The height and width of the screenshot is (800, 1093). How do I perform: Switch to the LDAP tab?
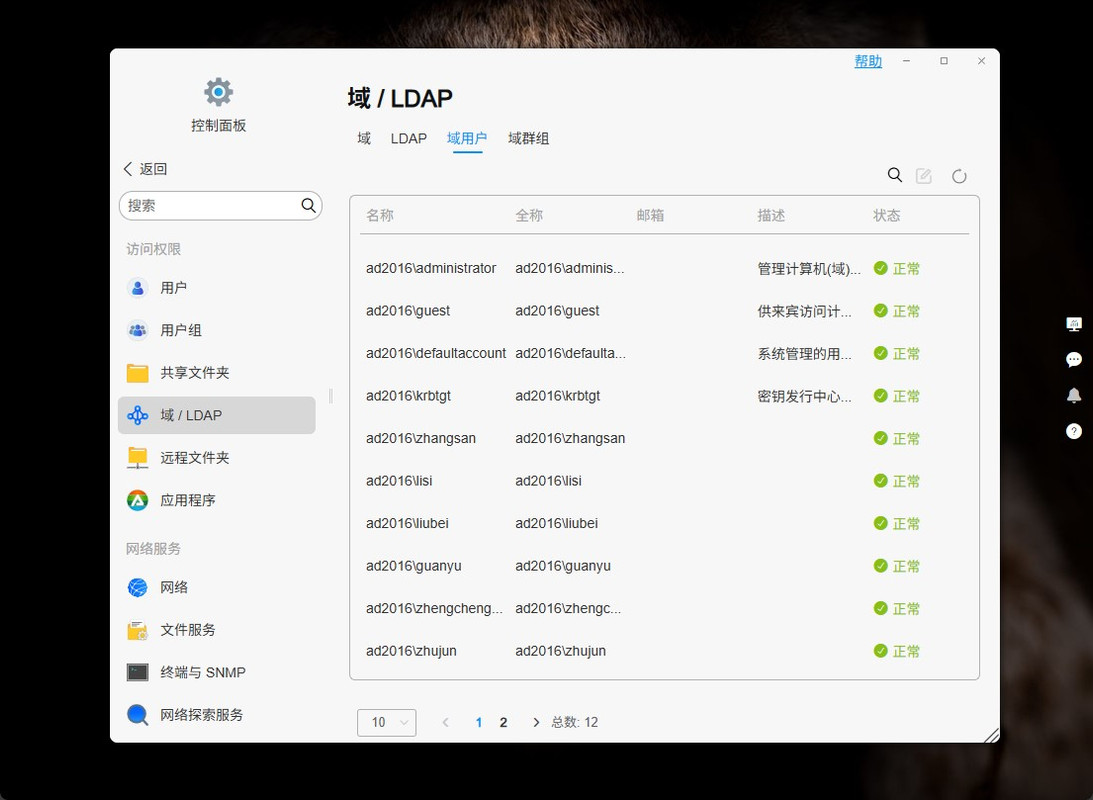tap(408, 138)
